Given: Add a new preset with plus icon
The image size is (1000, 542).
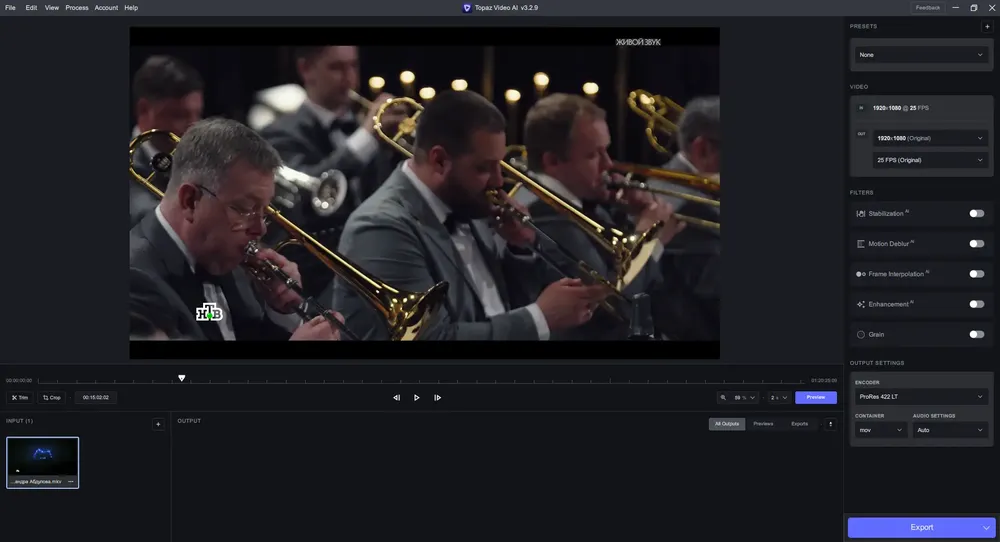Looking at the screenshot, I should pos(987,26).
